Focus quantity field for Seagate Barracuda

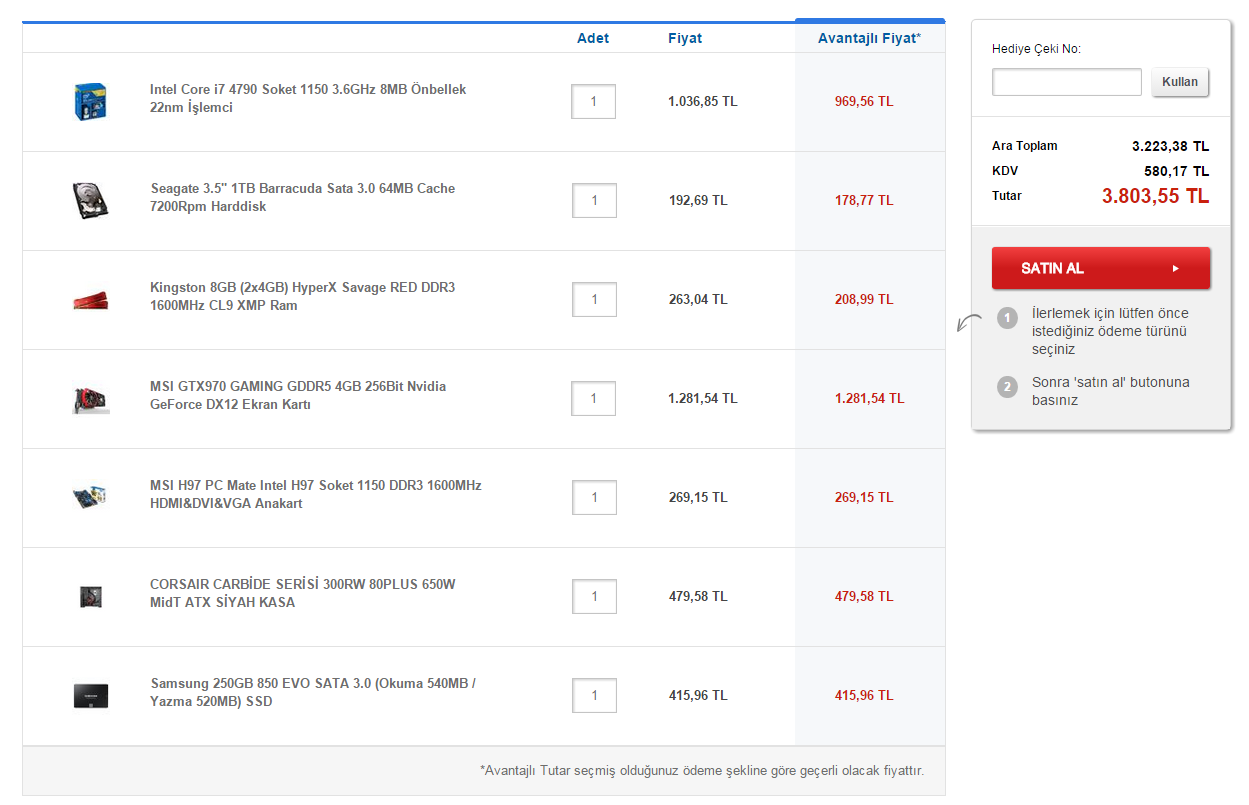point(594,201)
